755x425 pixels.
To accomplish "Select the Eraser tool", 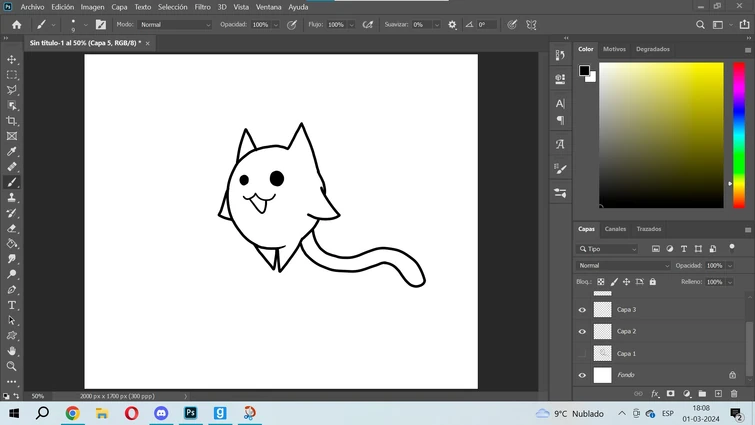I will point(12,229).
